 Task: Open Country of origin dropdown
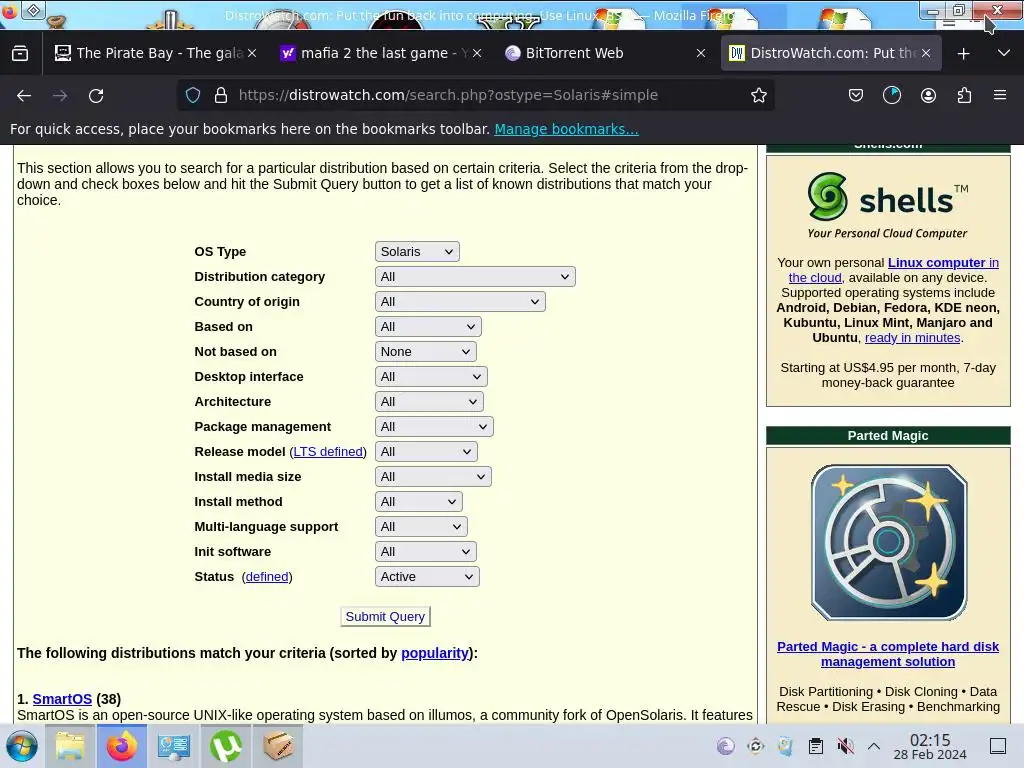click(x=460, y=302)
